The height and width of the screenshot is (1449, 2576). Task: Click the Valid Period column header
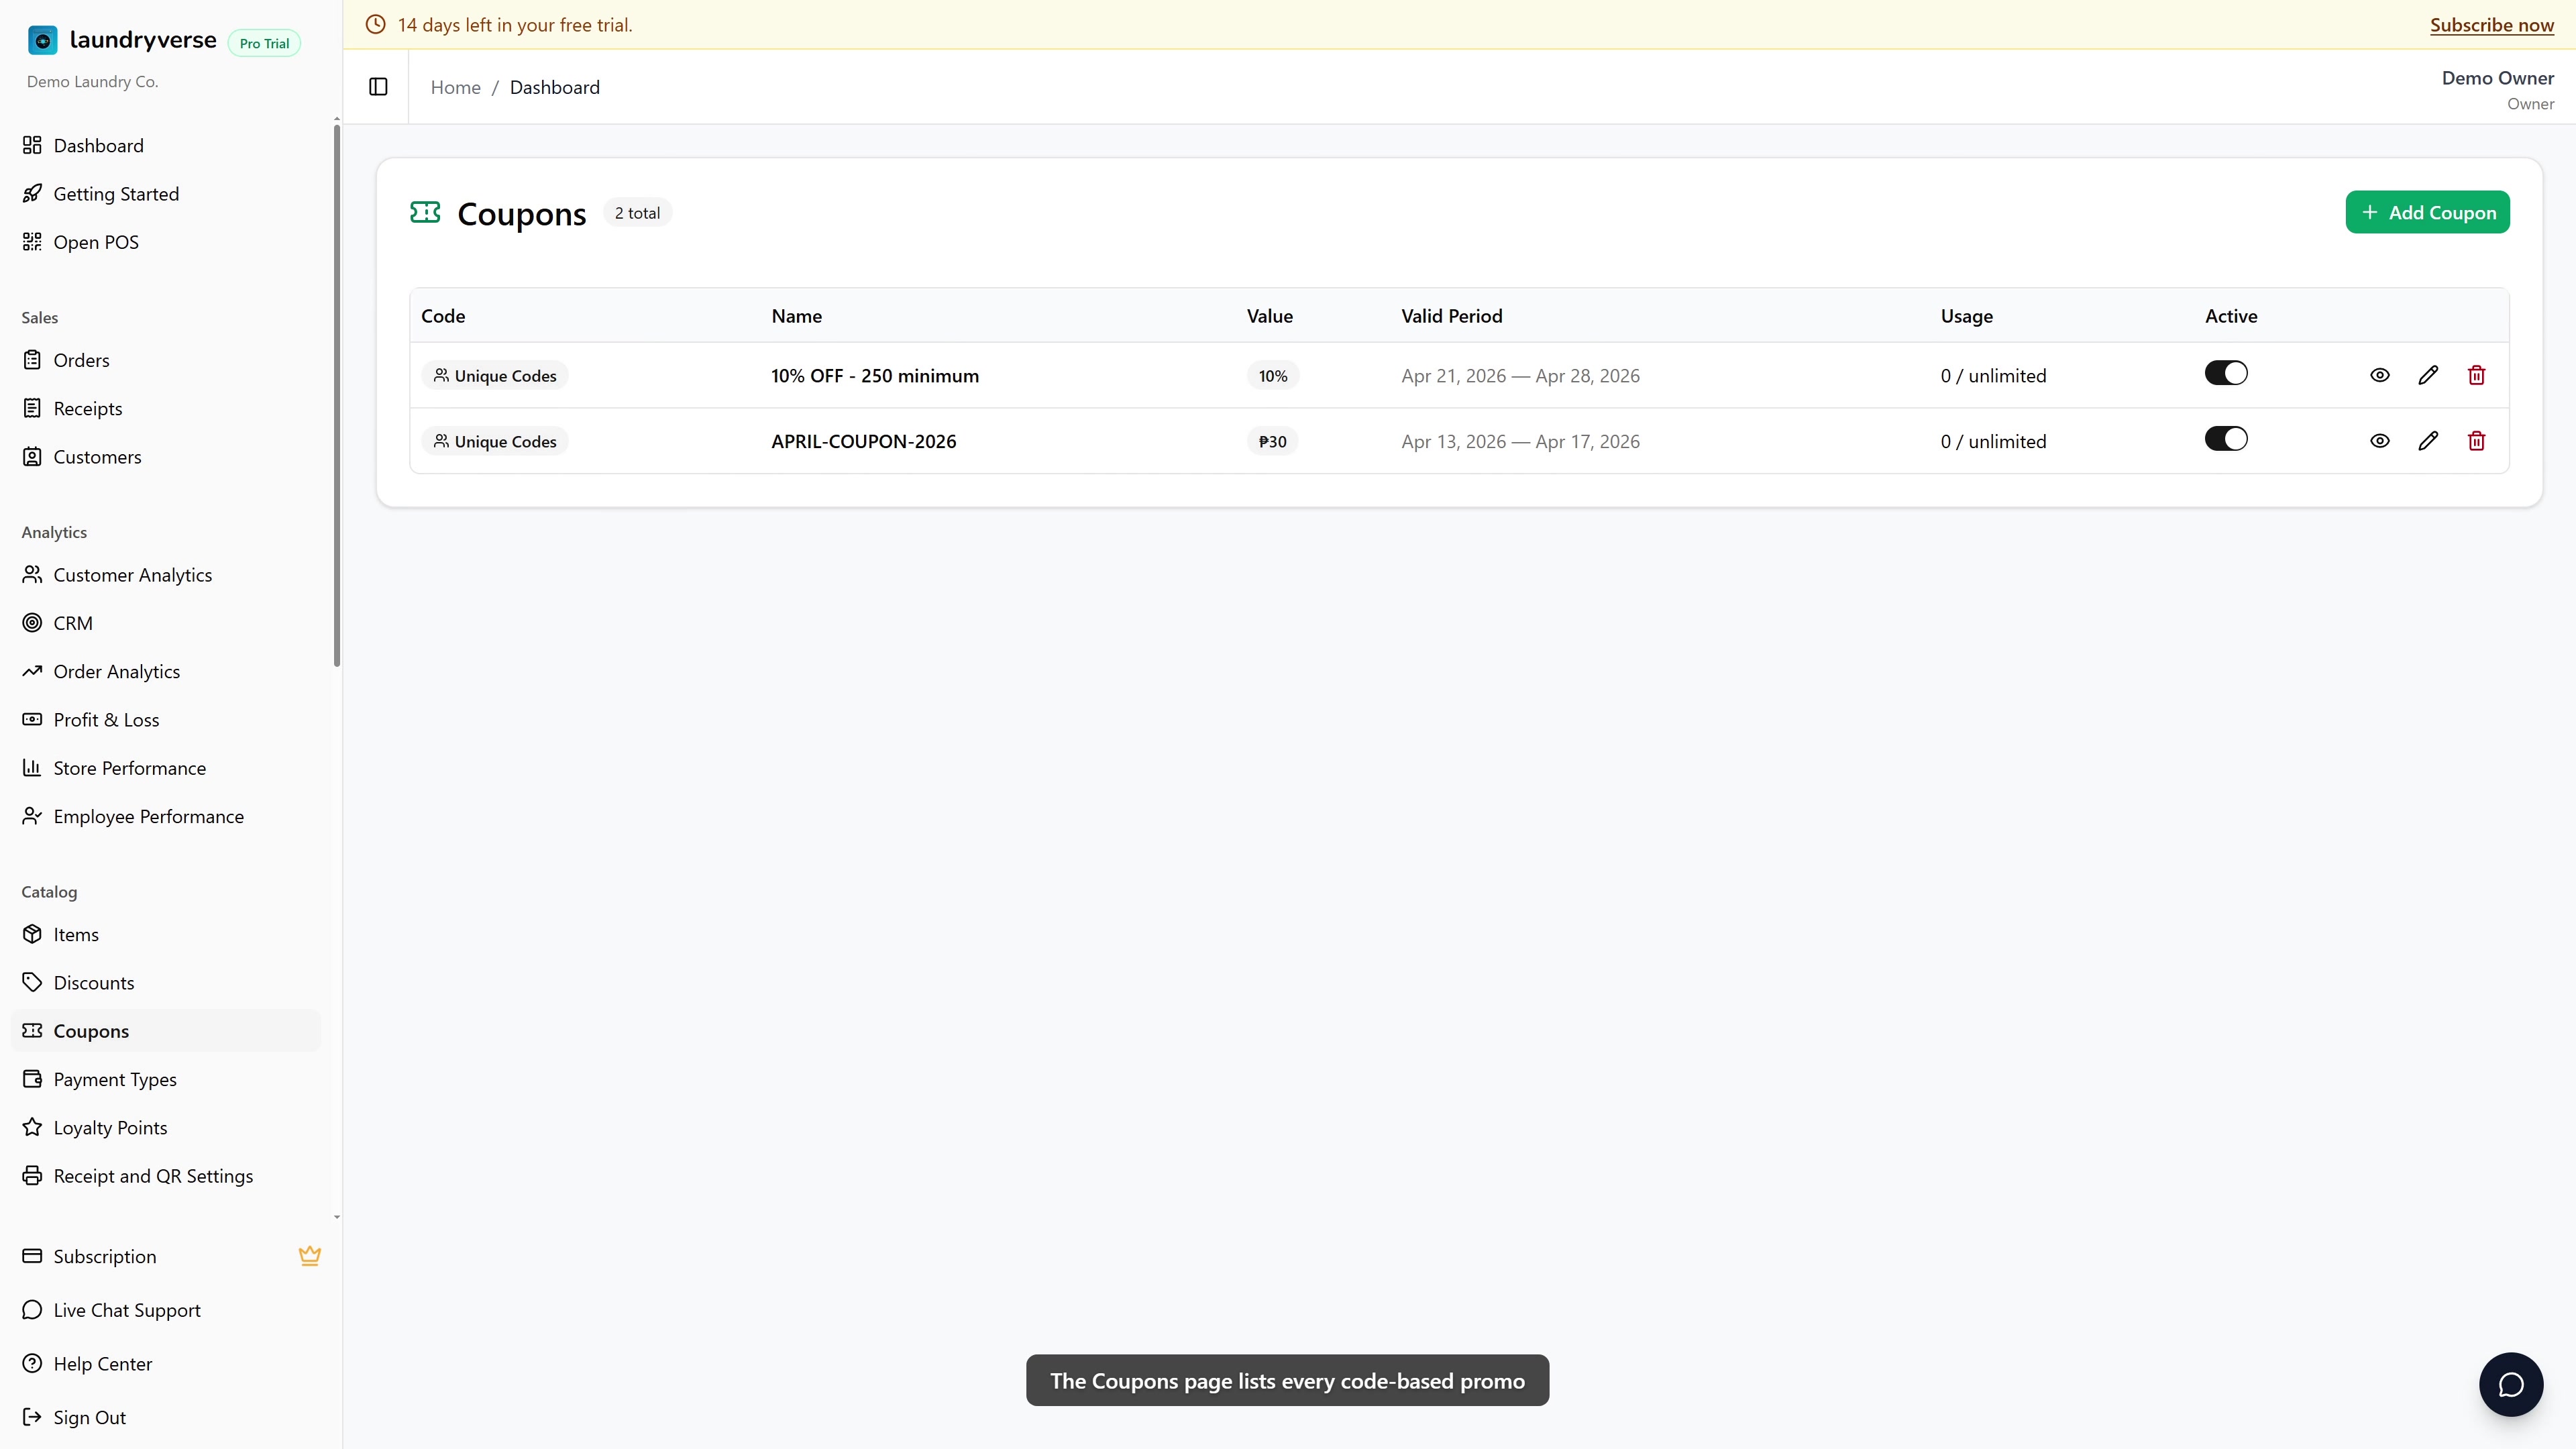[x=1451, y=316]
